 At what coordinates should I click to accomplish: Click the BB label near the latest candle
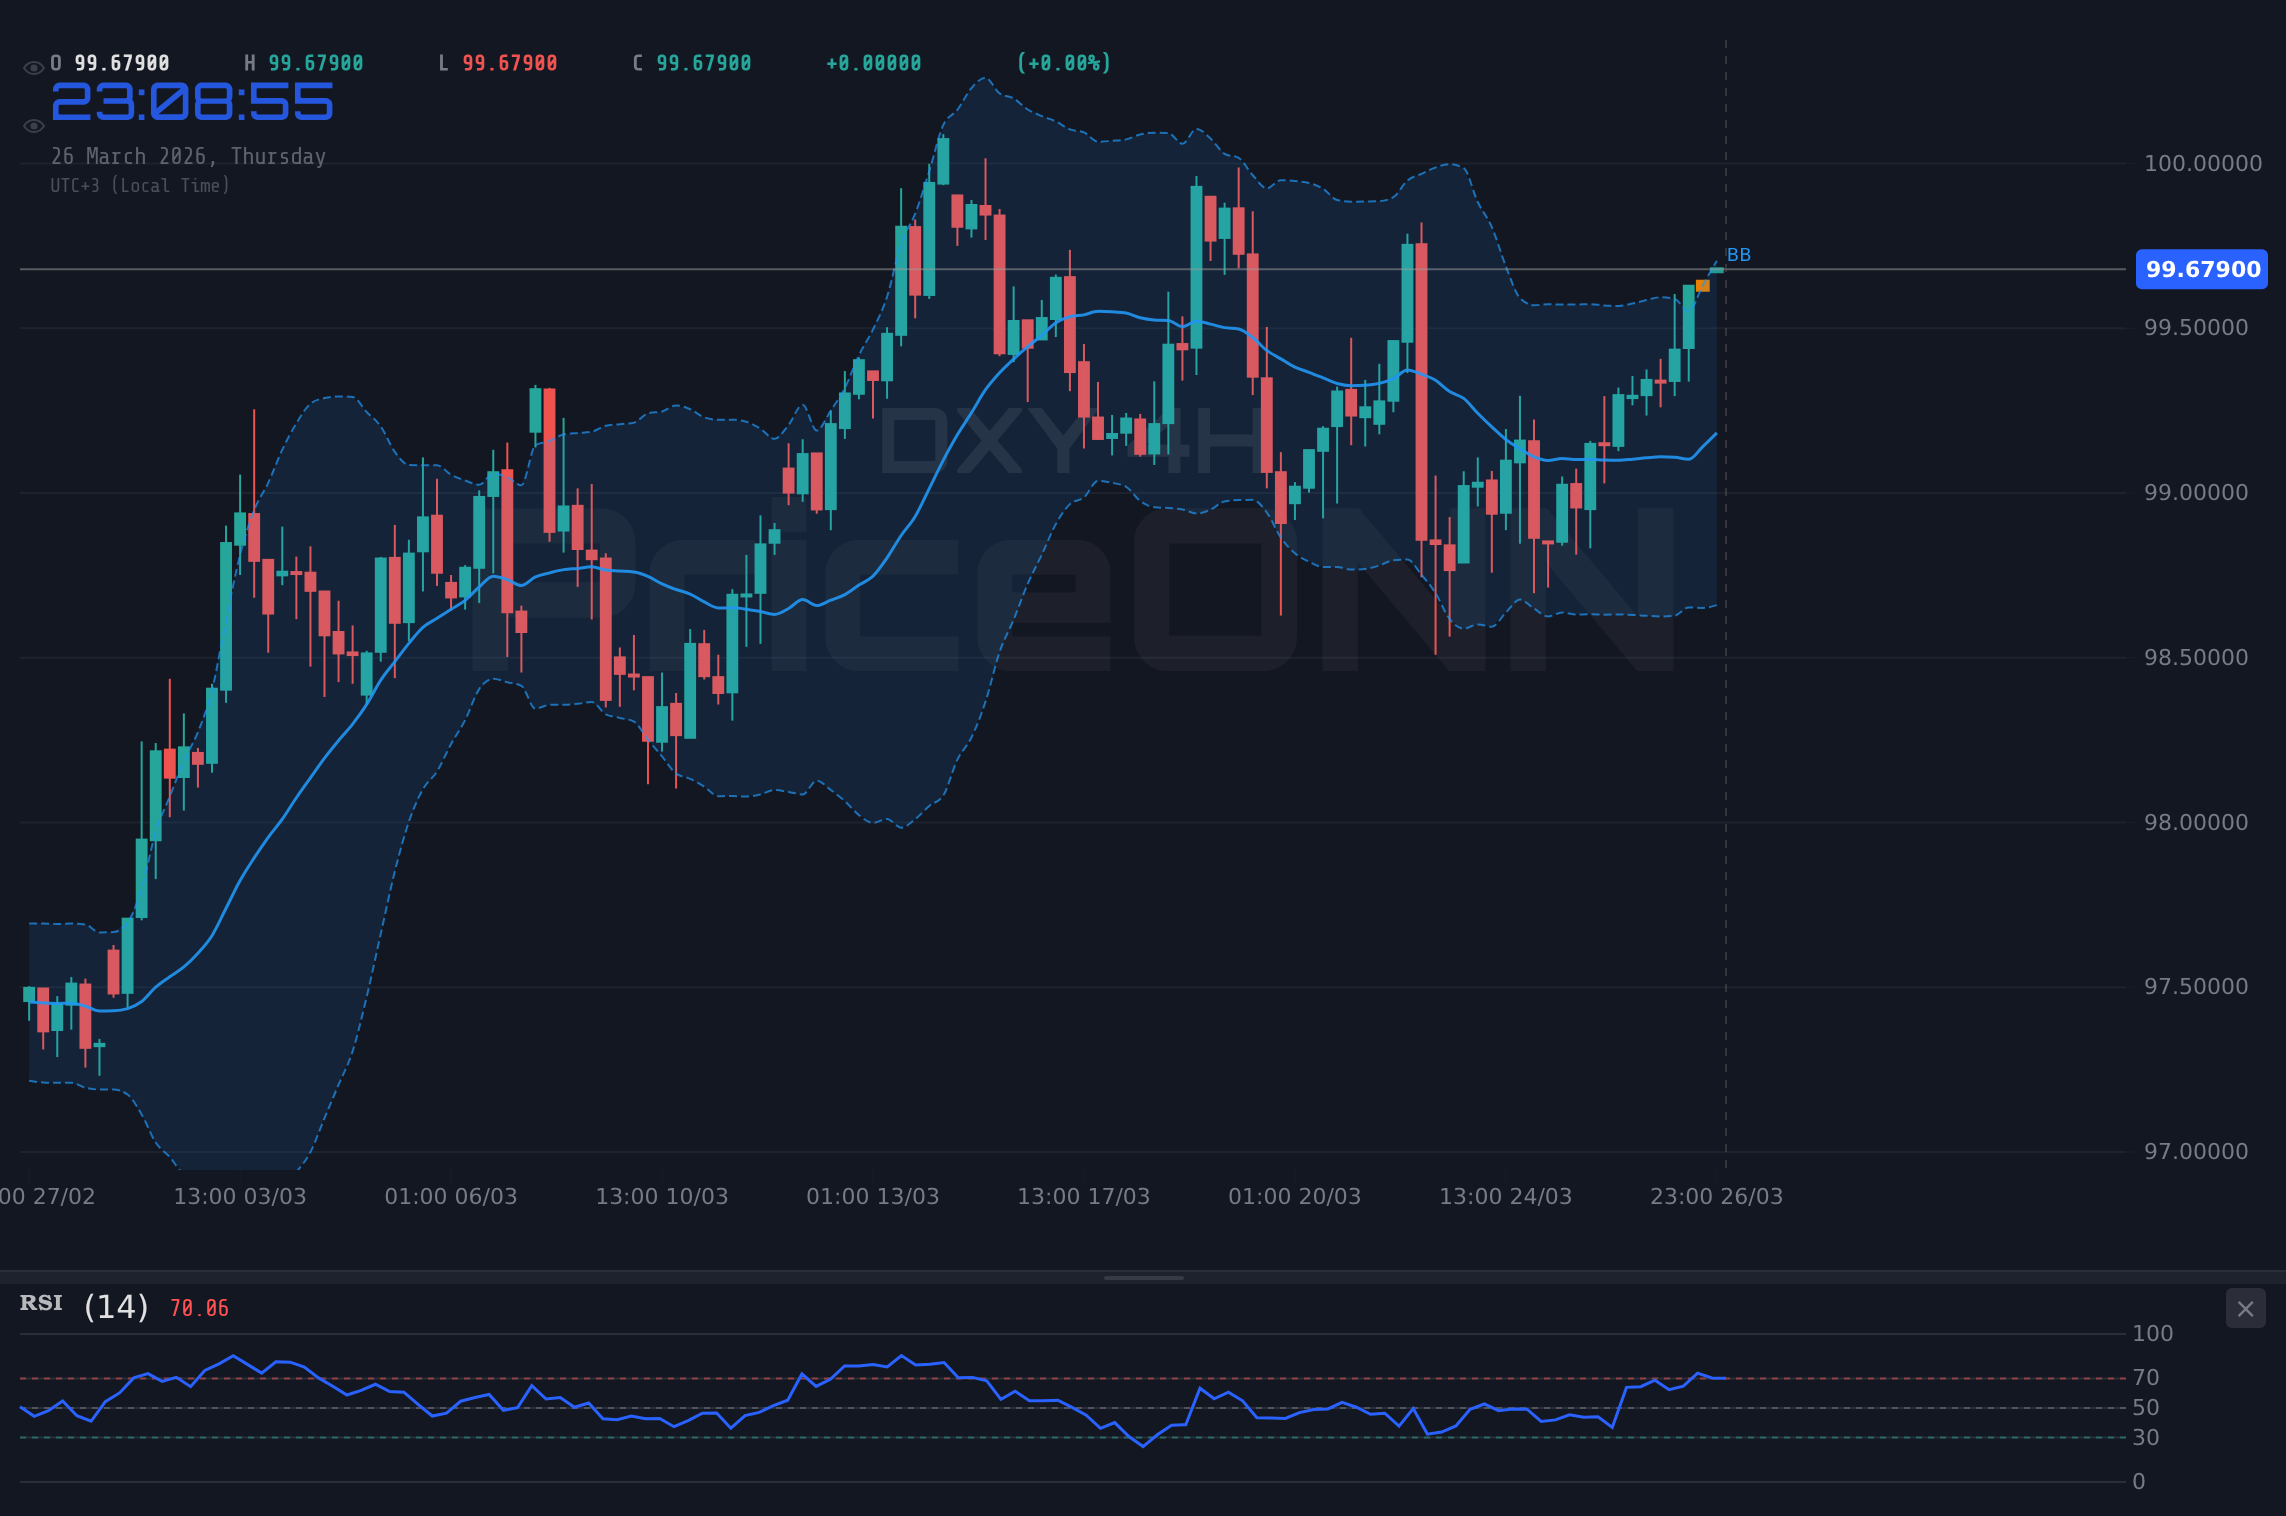tap(1740, 254)
